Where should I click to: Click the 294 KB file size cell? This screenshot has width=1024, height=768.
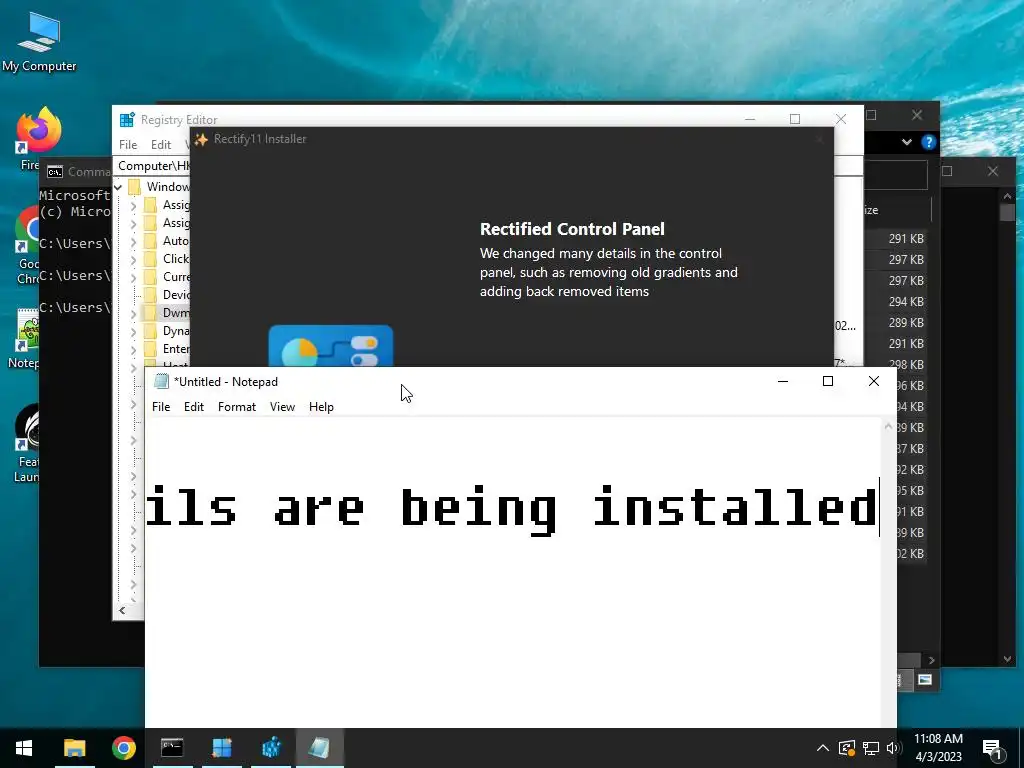click(x=906, y=302)
